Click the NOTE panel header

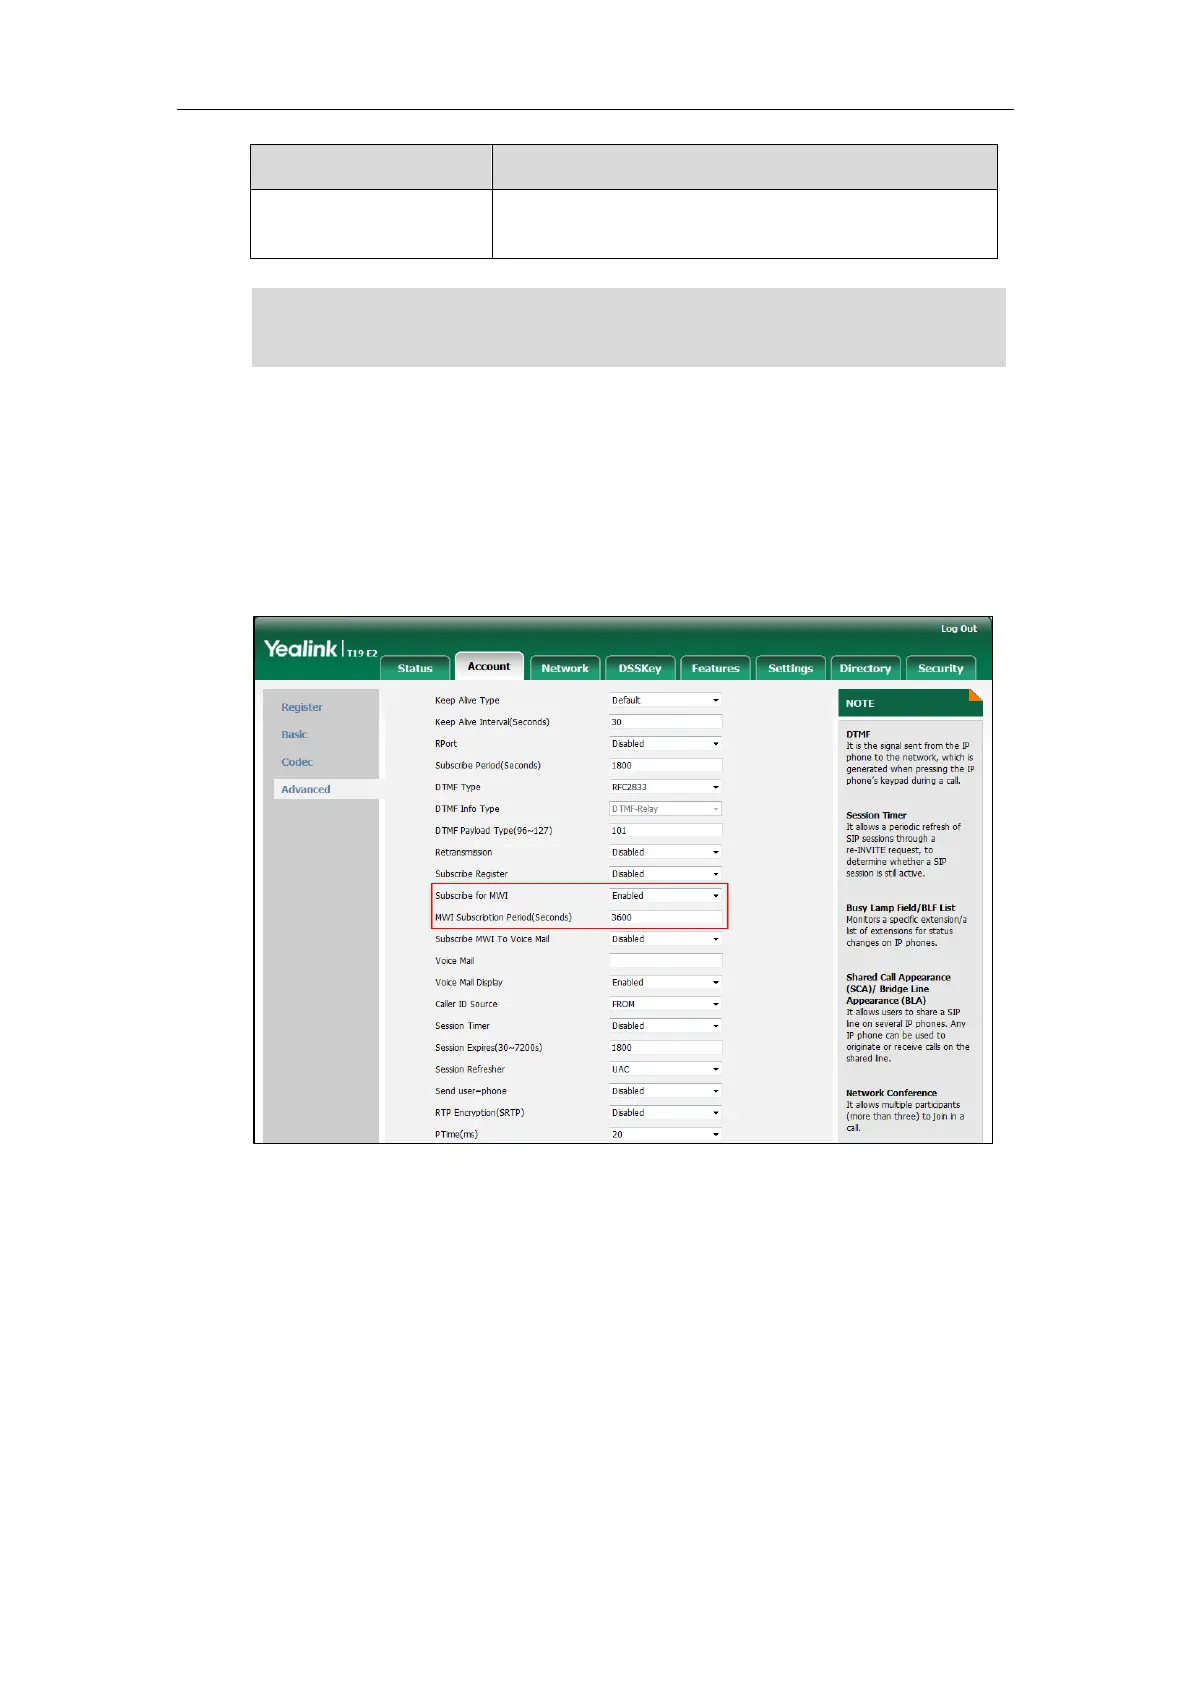pos(910,703)
